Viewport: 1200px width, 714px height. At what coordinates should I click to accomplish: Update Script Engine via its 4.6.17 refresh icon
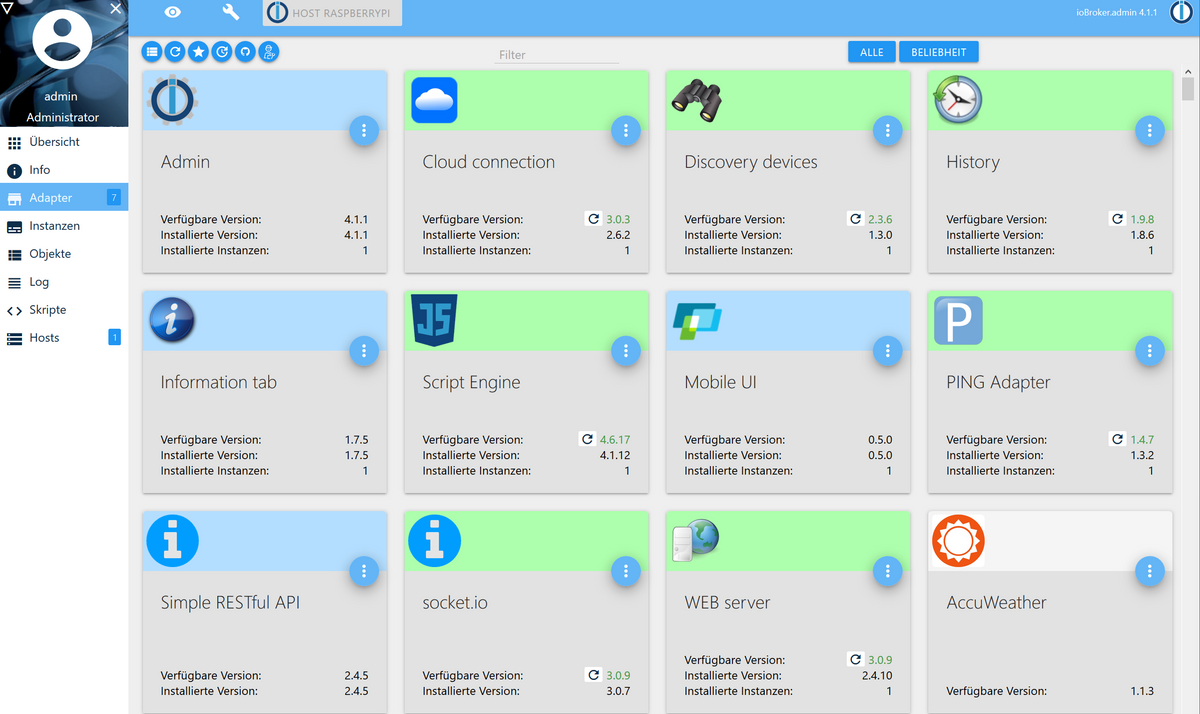(588, 439)
